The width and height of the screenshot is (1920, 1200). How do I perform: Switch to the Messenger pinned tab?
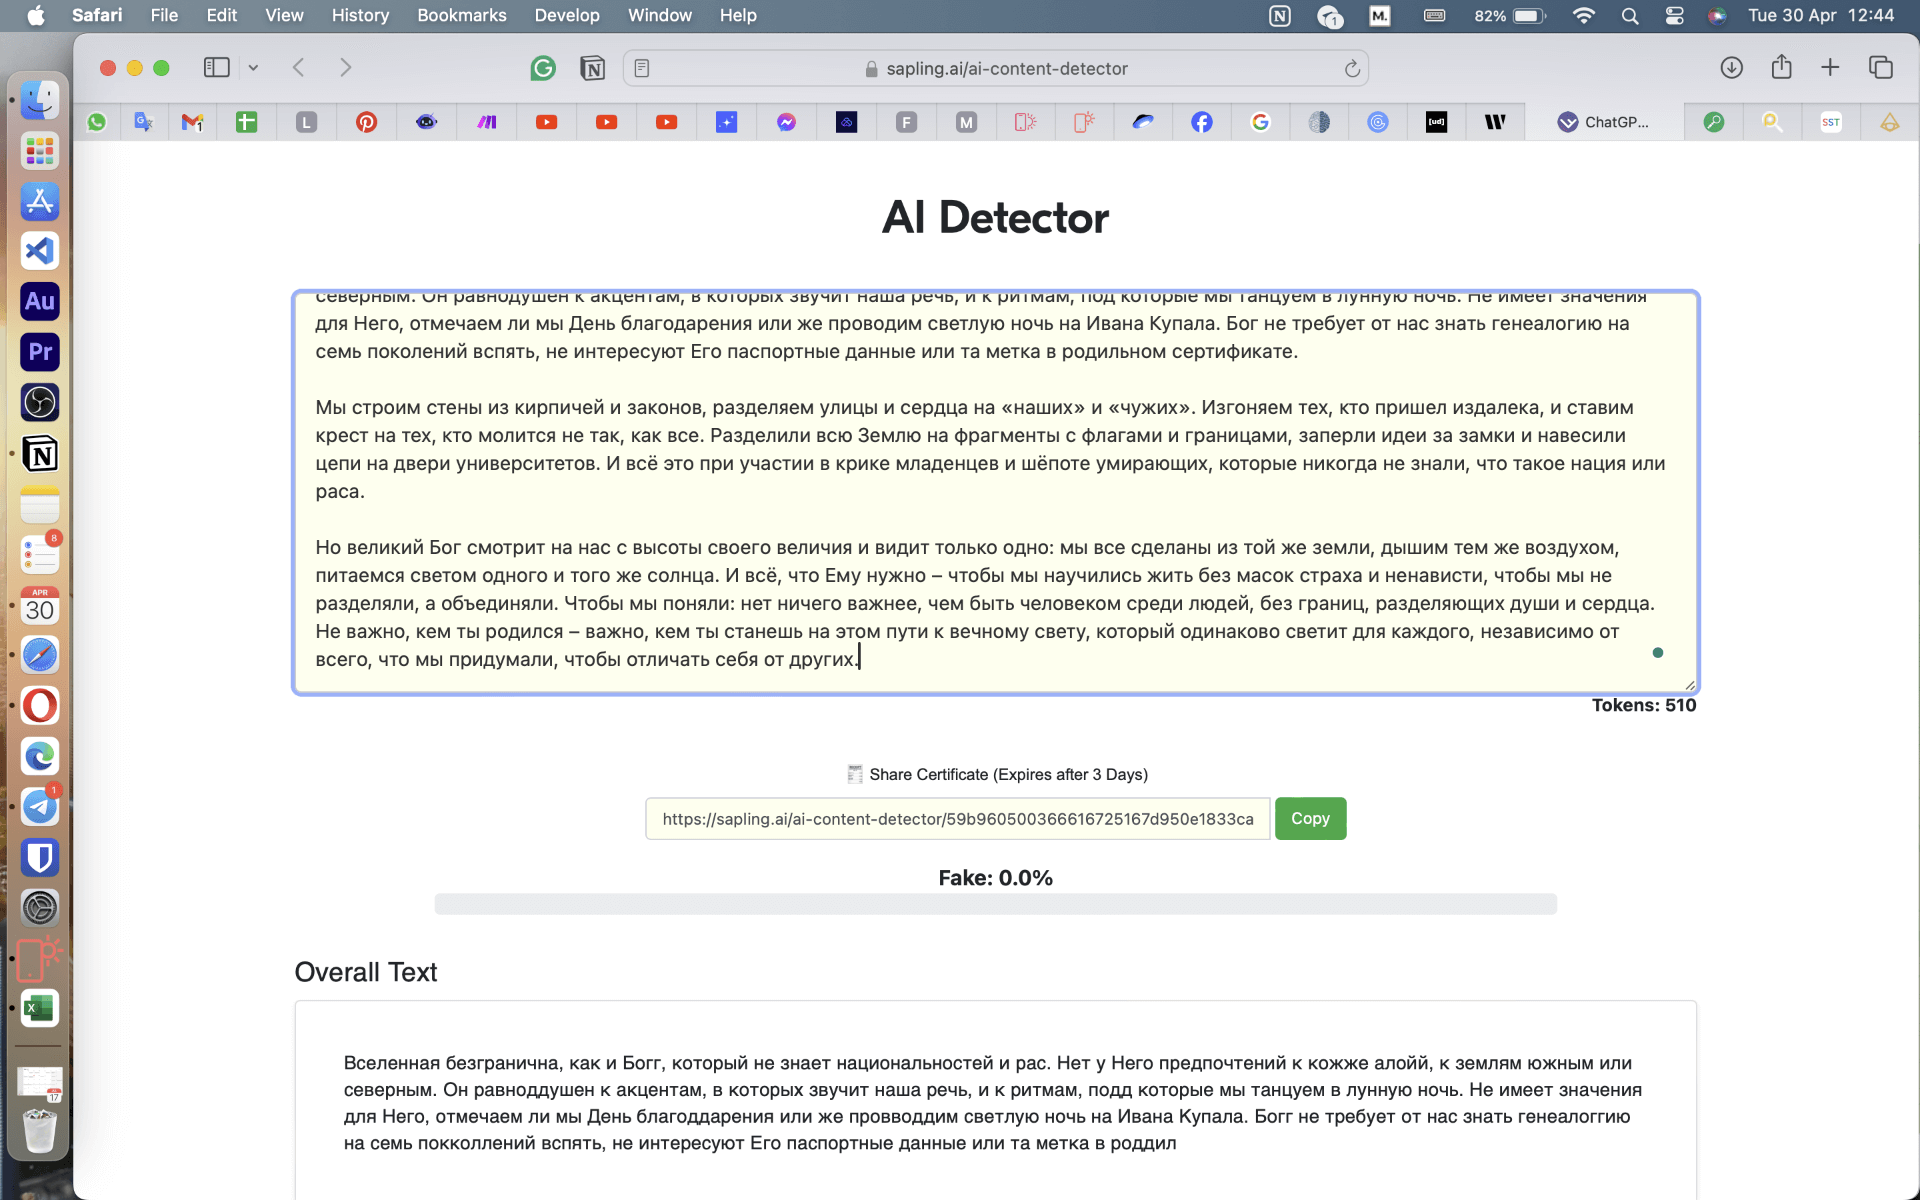[786, 122]
